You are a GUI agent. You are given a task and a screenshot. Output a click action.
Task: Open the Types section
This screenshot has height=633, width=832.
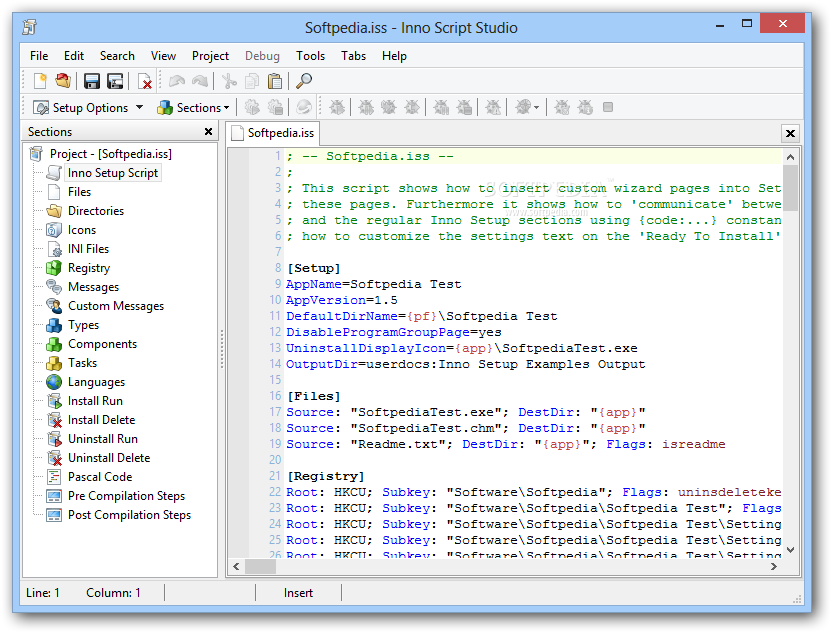84,325
